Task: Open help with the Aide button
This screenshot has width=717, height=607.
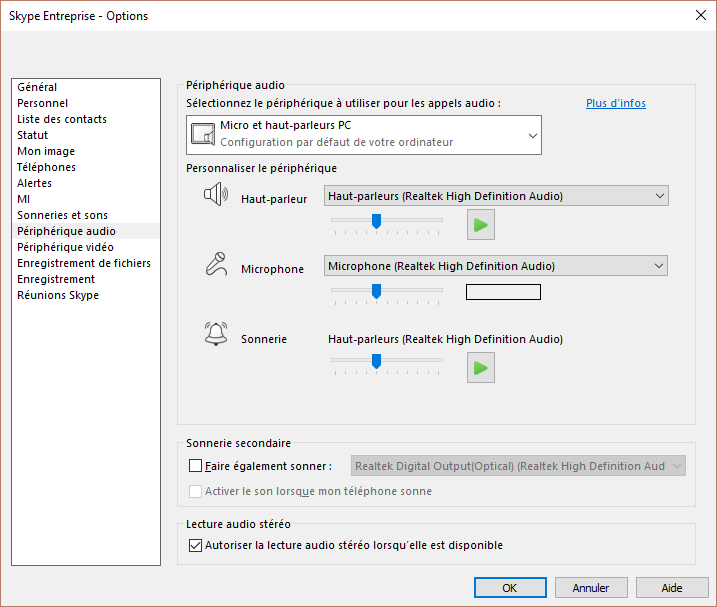Action: 672,587
